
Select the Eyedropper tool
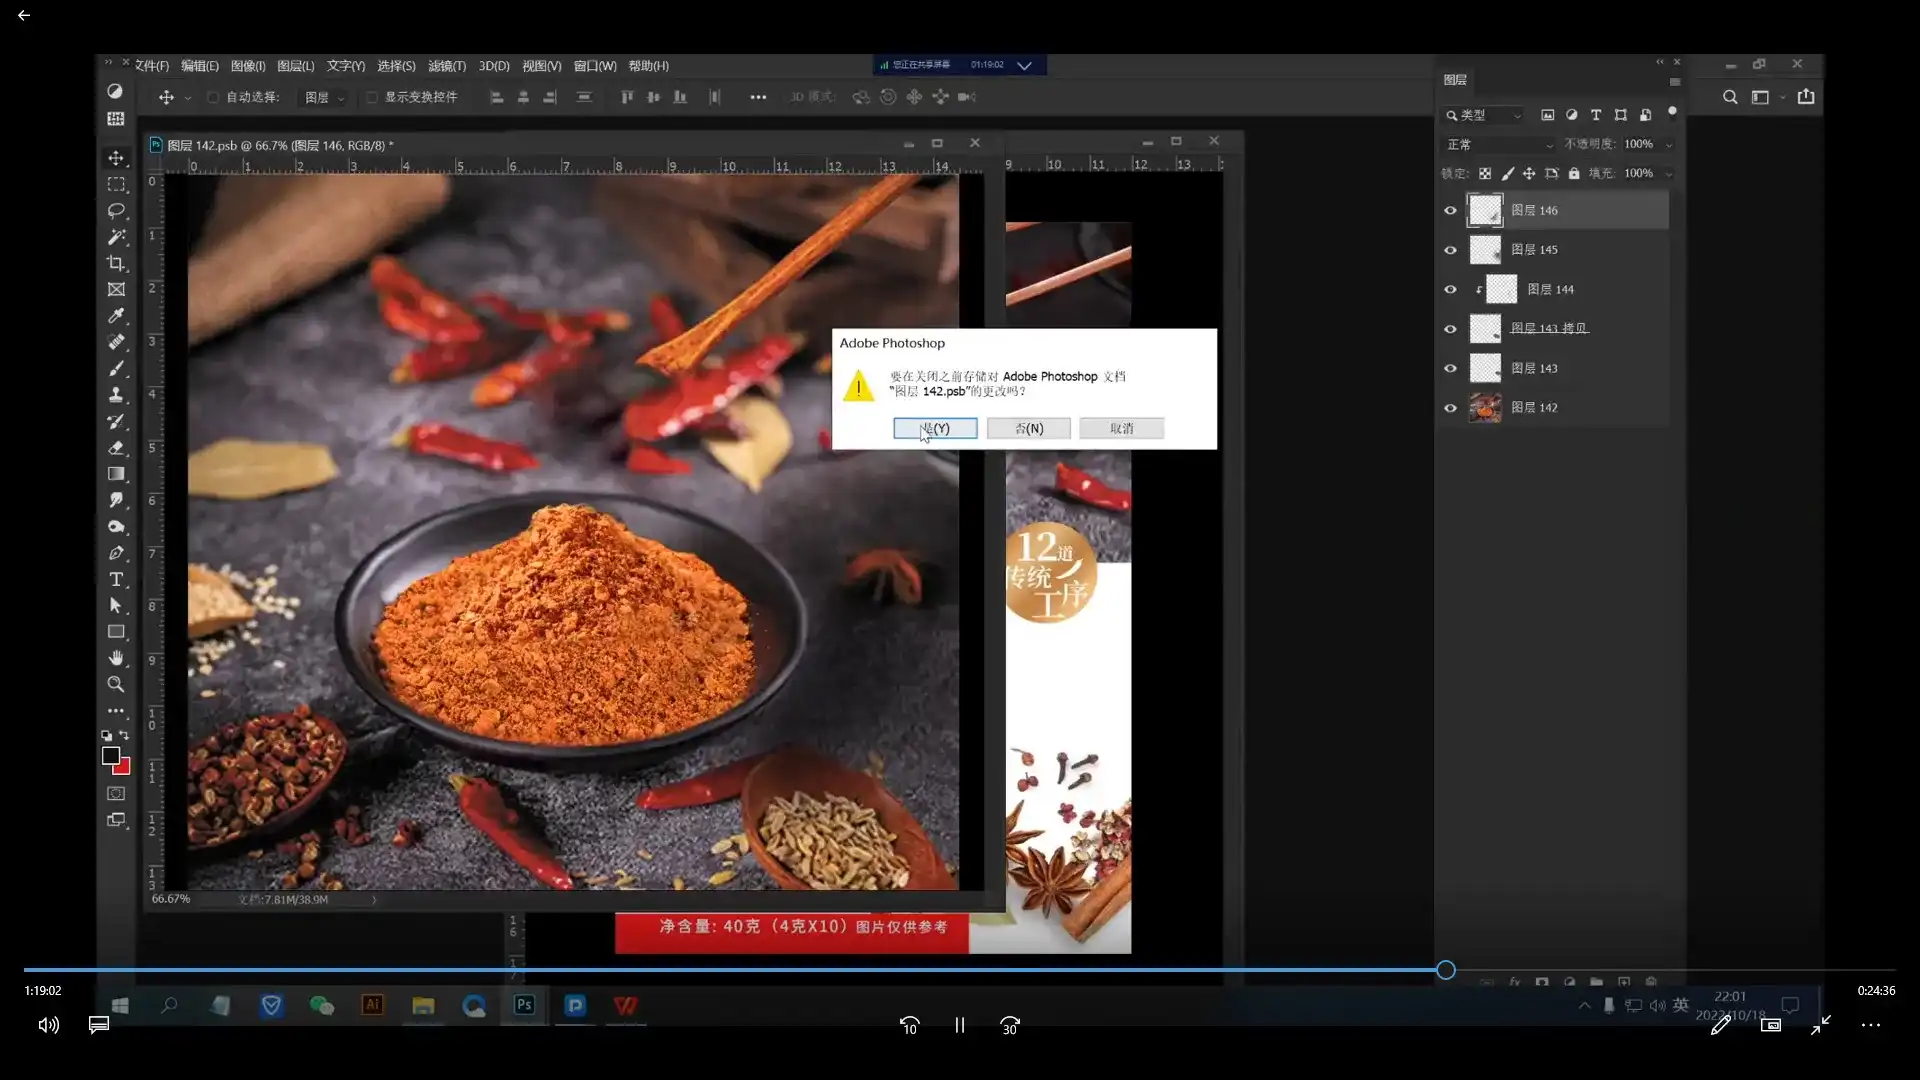click(116, 316)
